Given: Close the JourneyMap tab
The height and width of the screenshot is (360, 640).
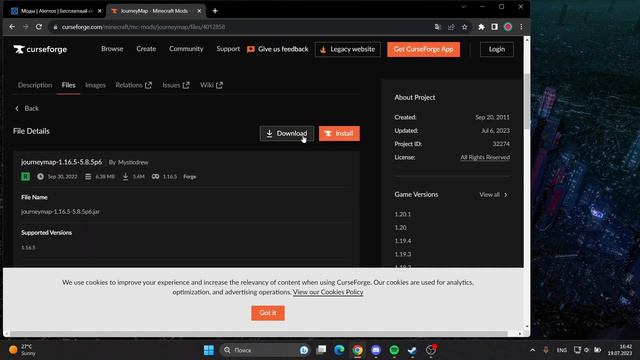Looking at the screenshot, I should click(199, 11).
